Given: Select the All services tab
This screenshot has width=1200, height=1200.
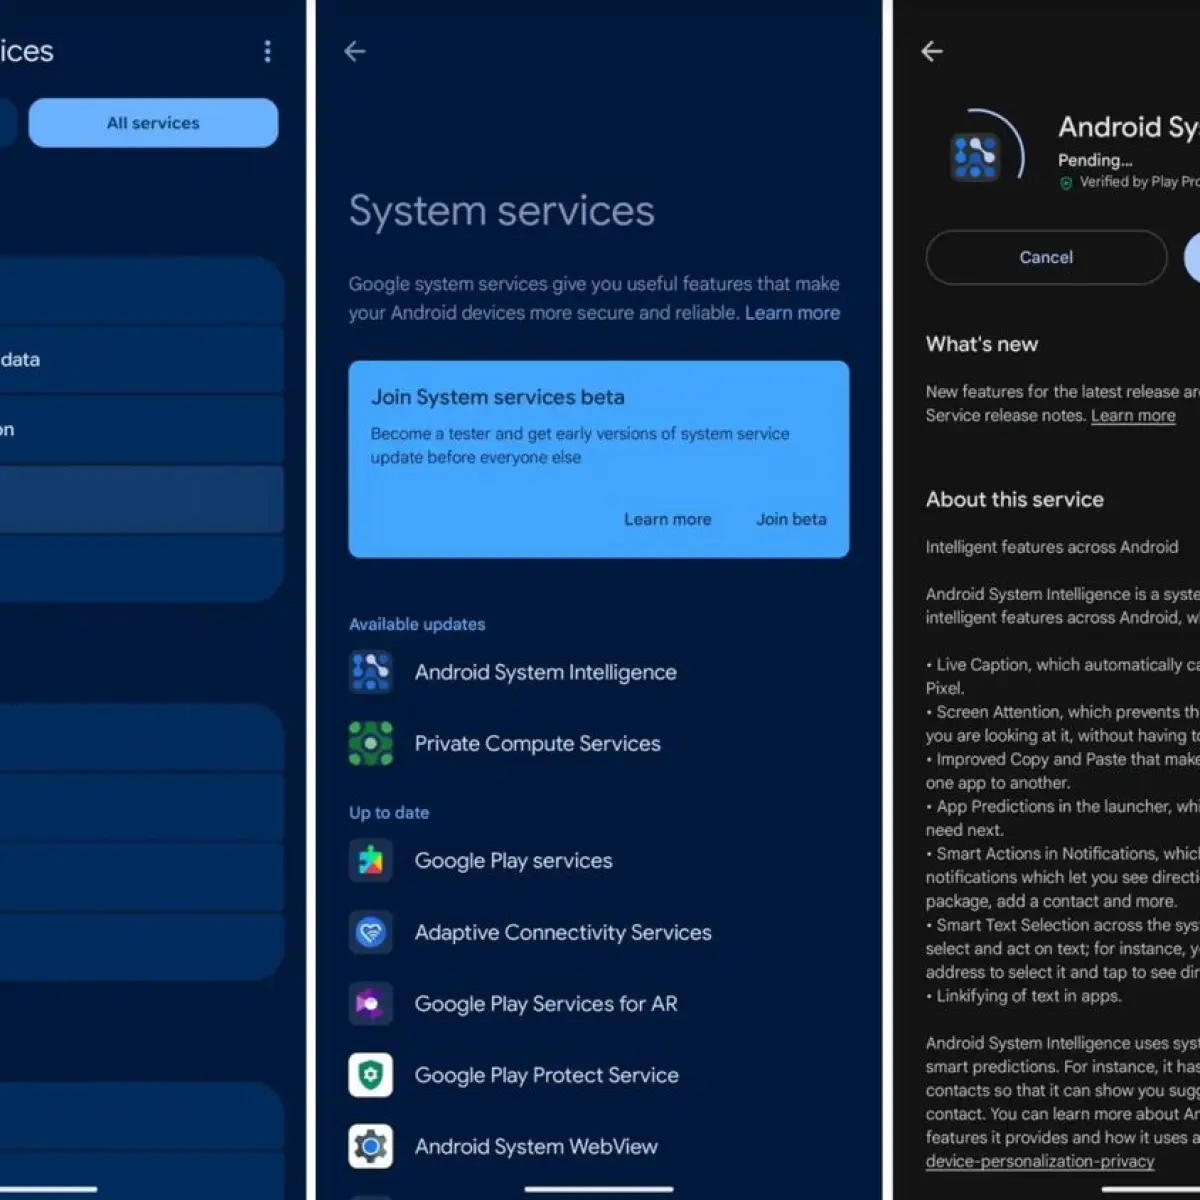Looking at the screenshot, I should coord(153,123).
